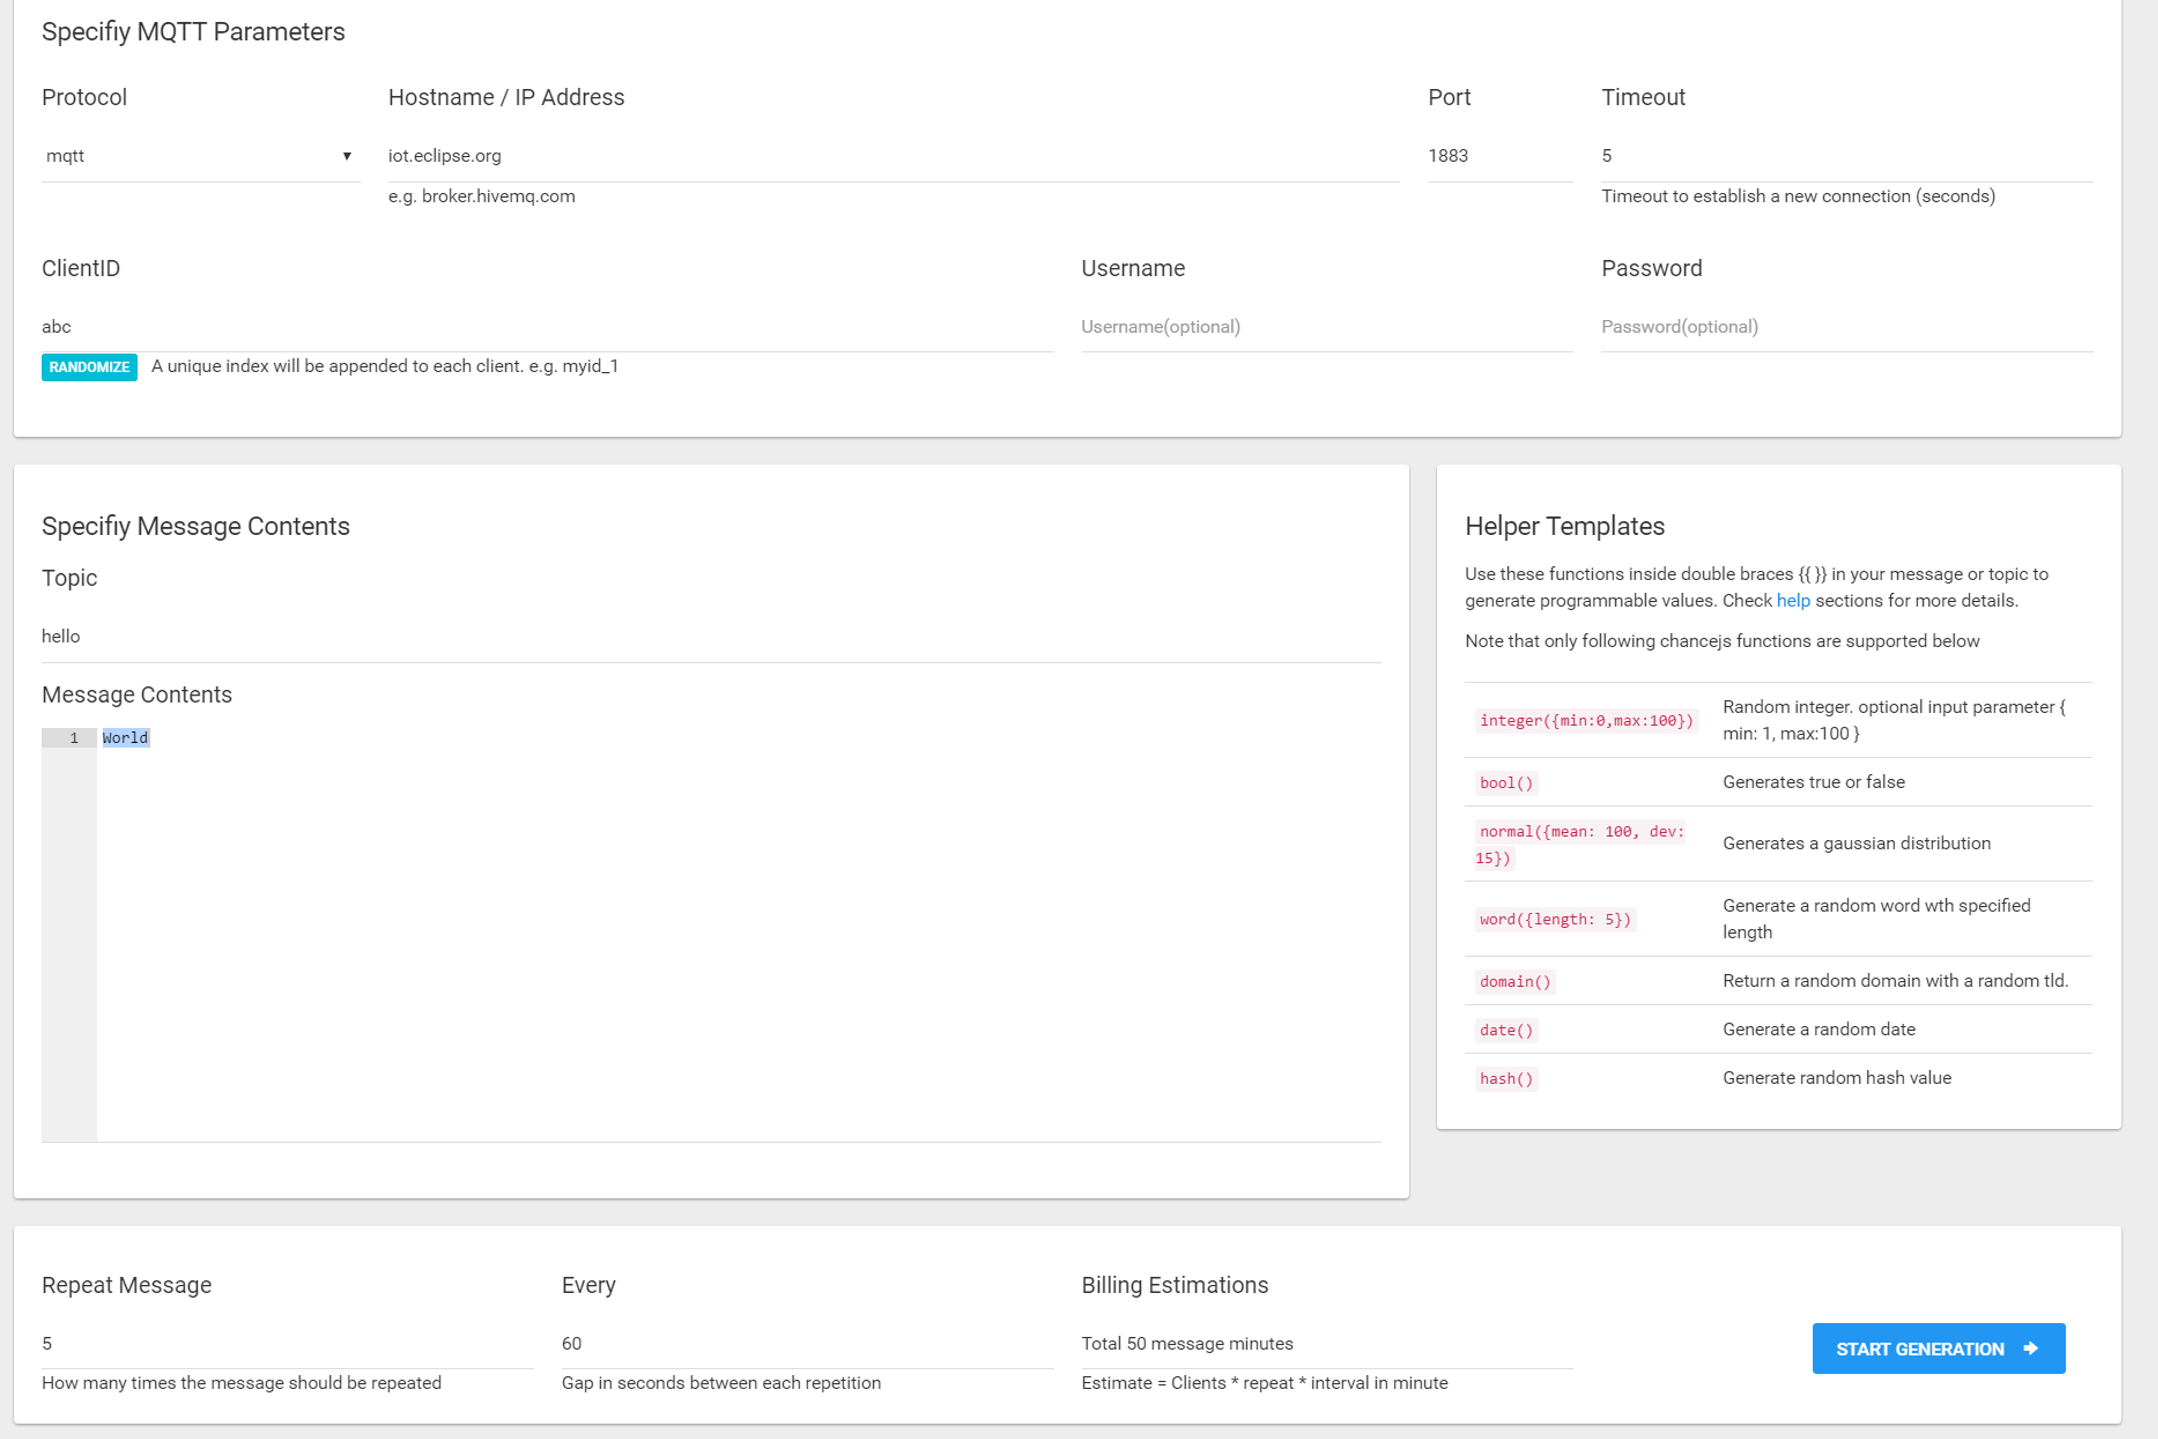Image resolution: width=2158 pixels, height=1439 pixels.
Task: Click the hash() template code
Action: point(1505,1079)
